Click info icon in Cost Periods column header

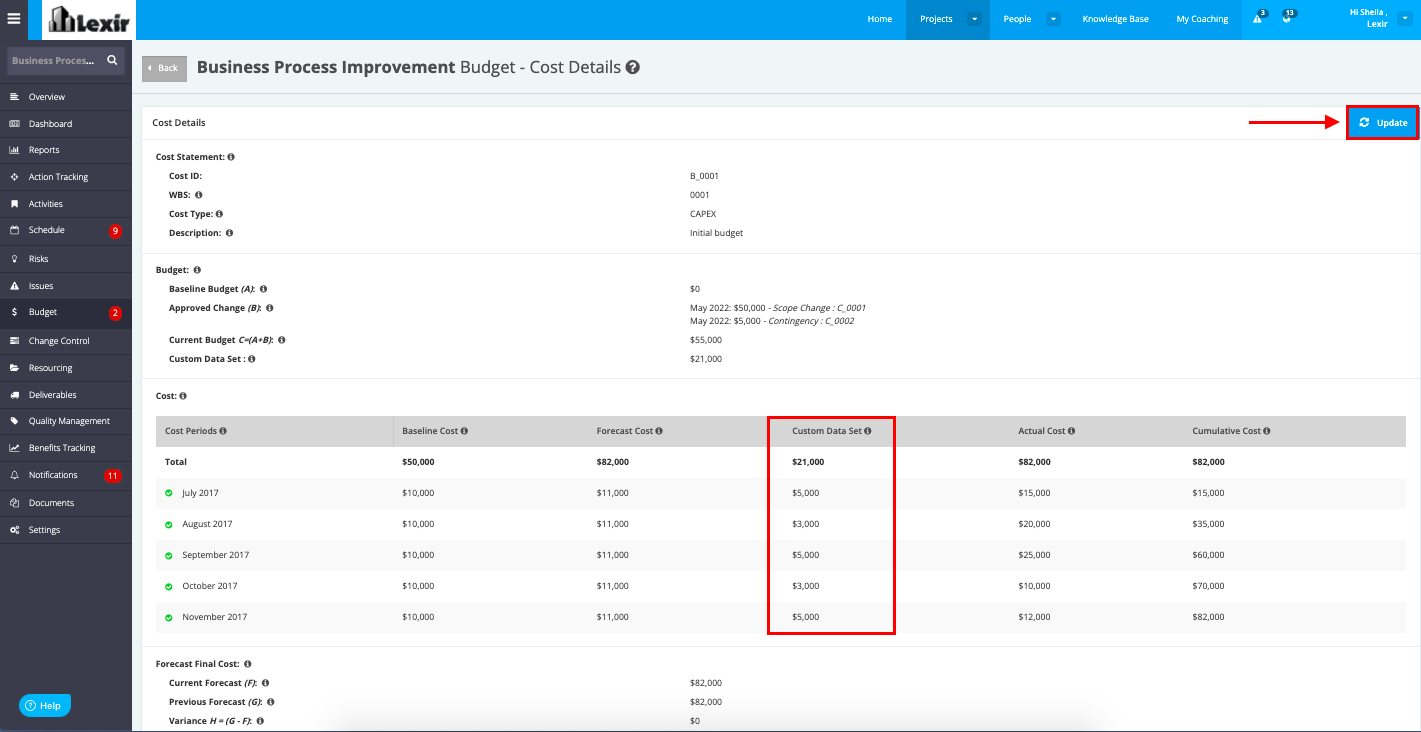[x=223, y=431]
